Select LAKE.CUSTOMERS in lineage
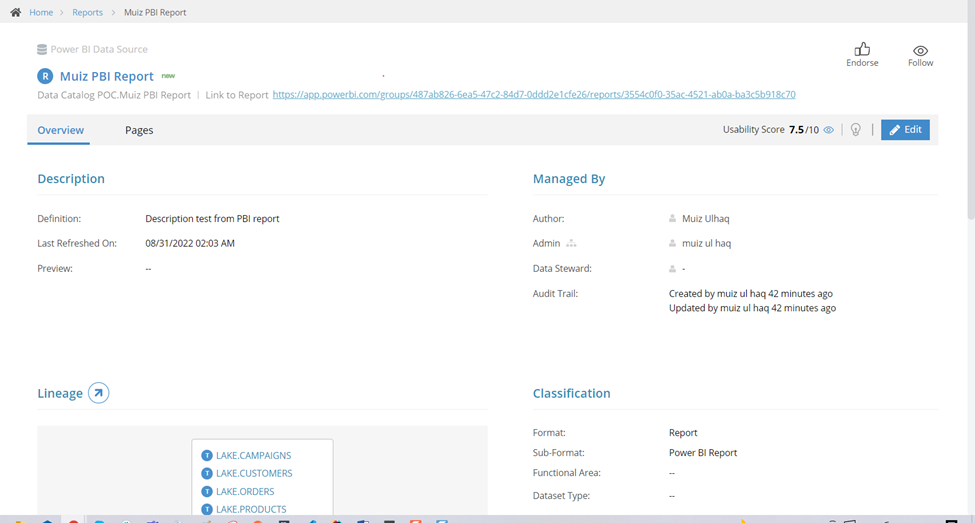975x523 pixels. pyautogui.click(x=254, y=473)
